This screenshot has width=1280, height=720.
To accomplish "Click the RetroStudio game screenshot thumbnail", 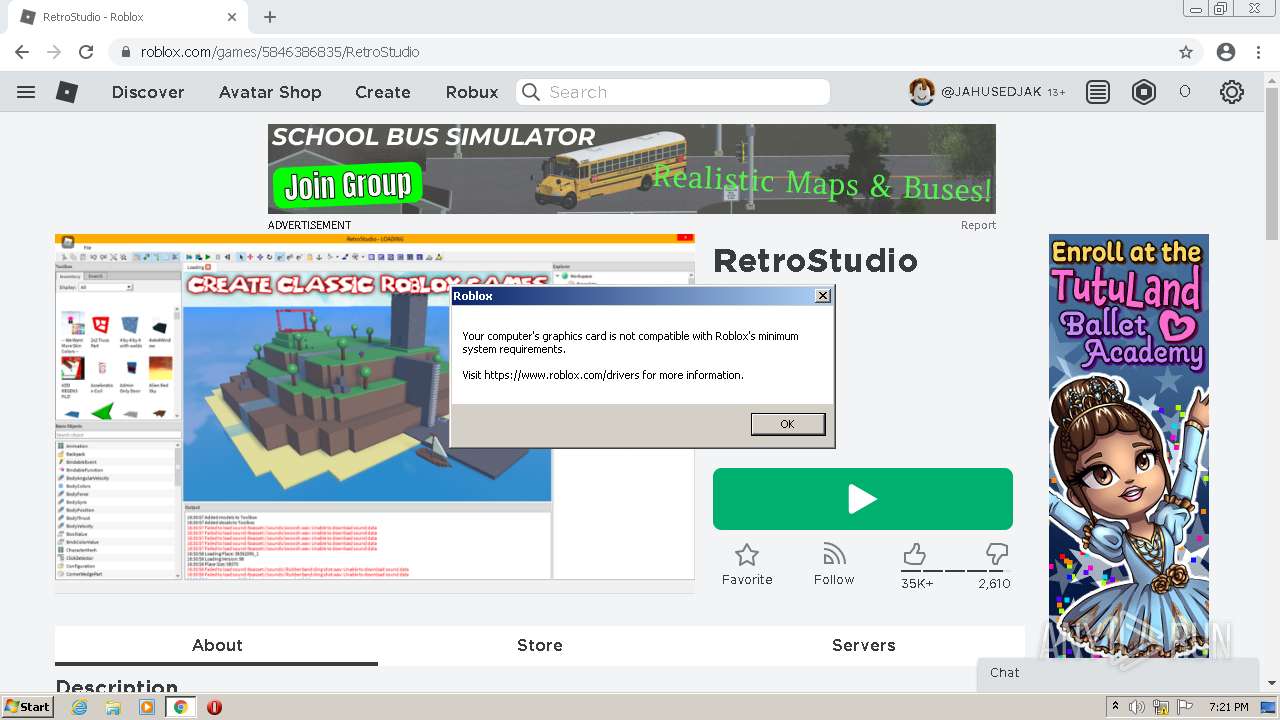I will [374, 407].
